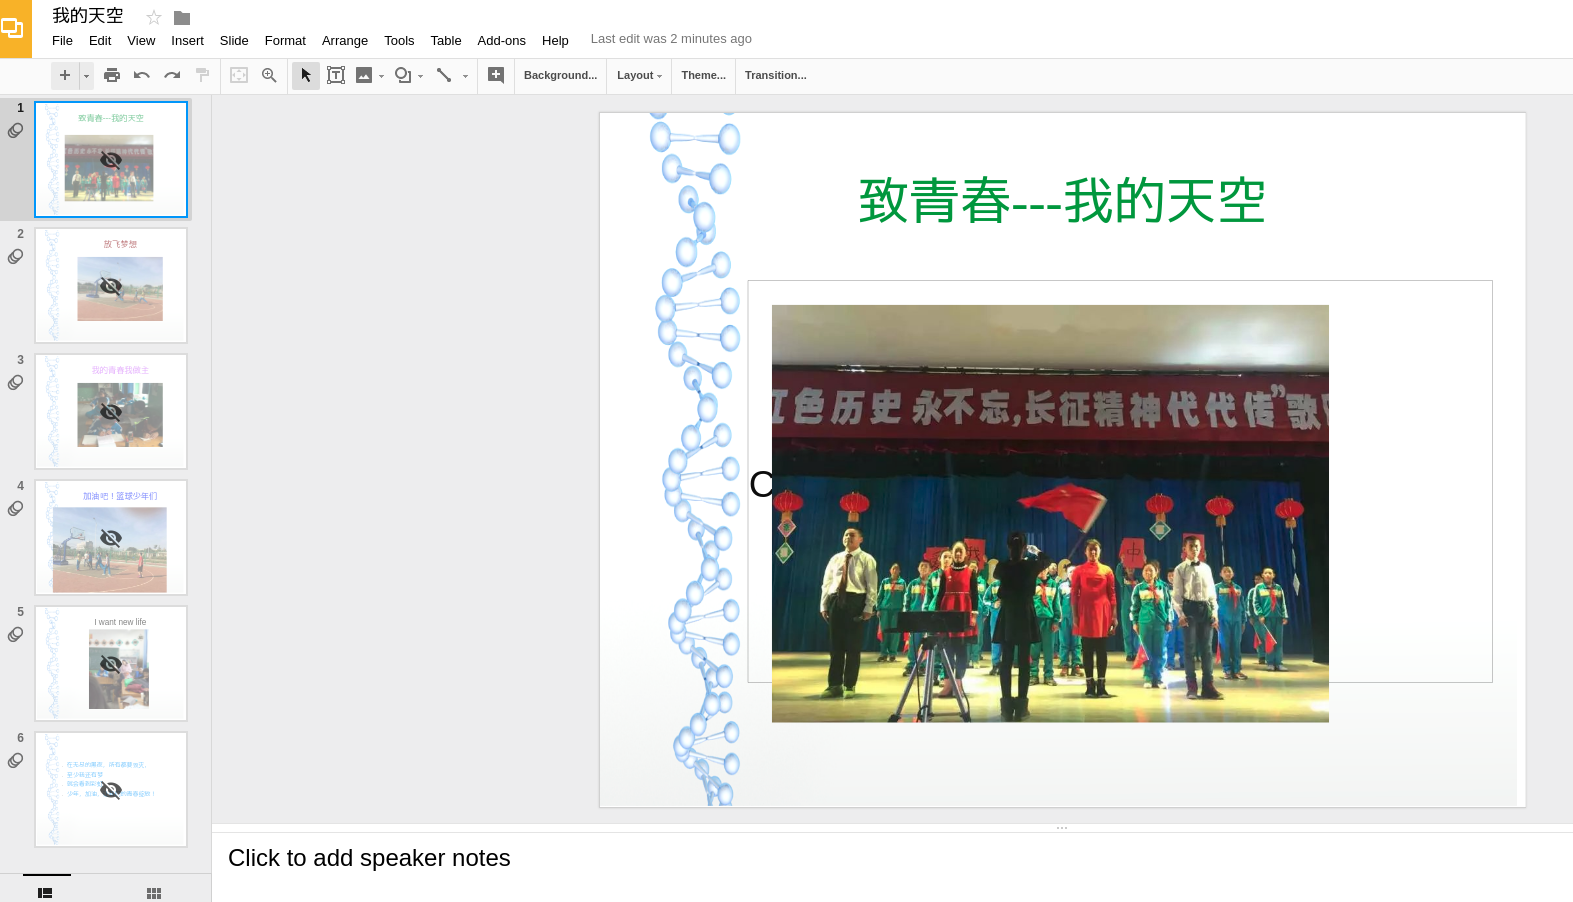Choose the Select arrow tool

(306, 75)
